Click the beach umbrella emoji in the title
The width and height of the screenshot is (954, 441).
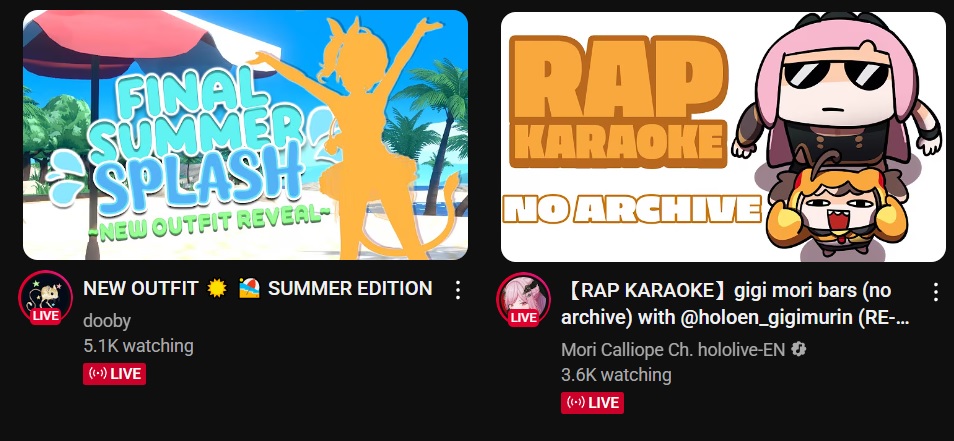pos(249,288)
